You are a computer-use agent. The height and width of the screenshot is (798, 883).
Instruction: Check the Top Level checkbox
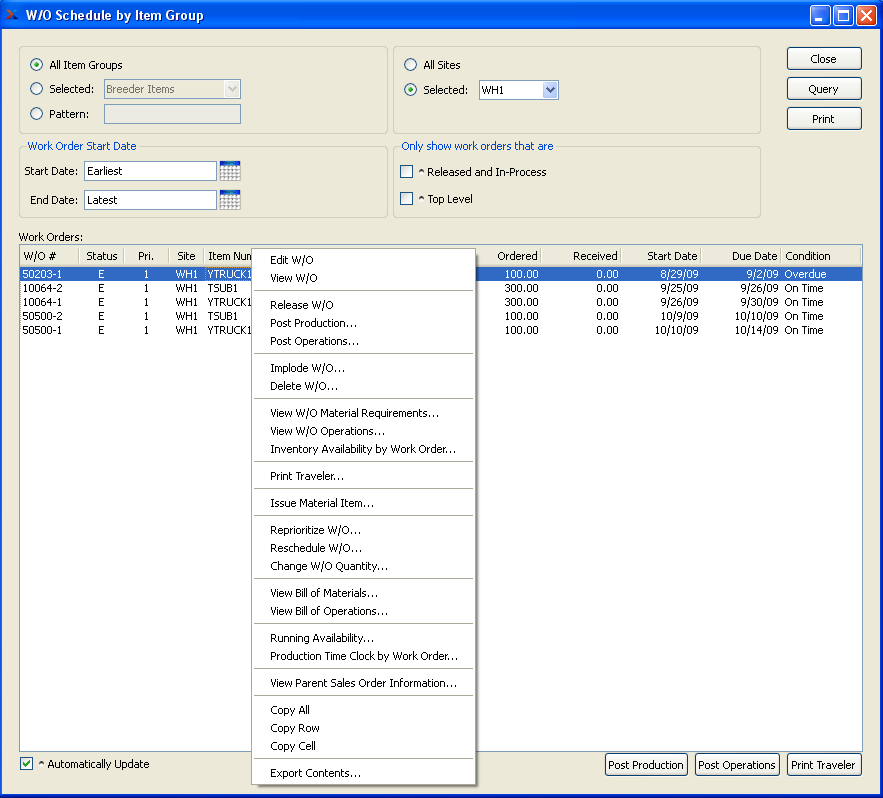pyautogui.click(x=407, y=199)
